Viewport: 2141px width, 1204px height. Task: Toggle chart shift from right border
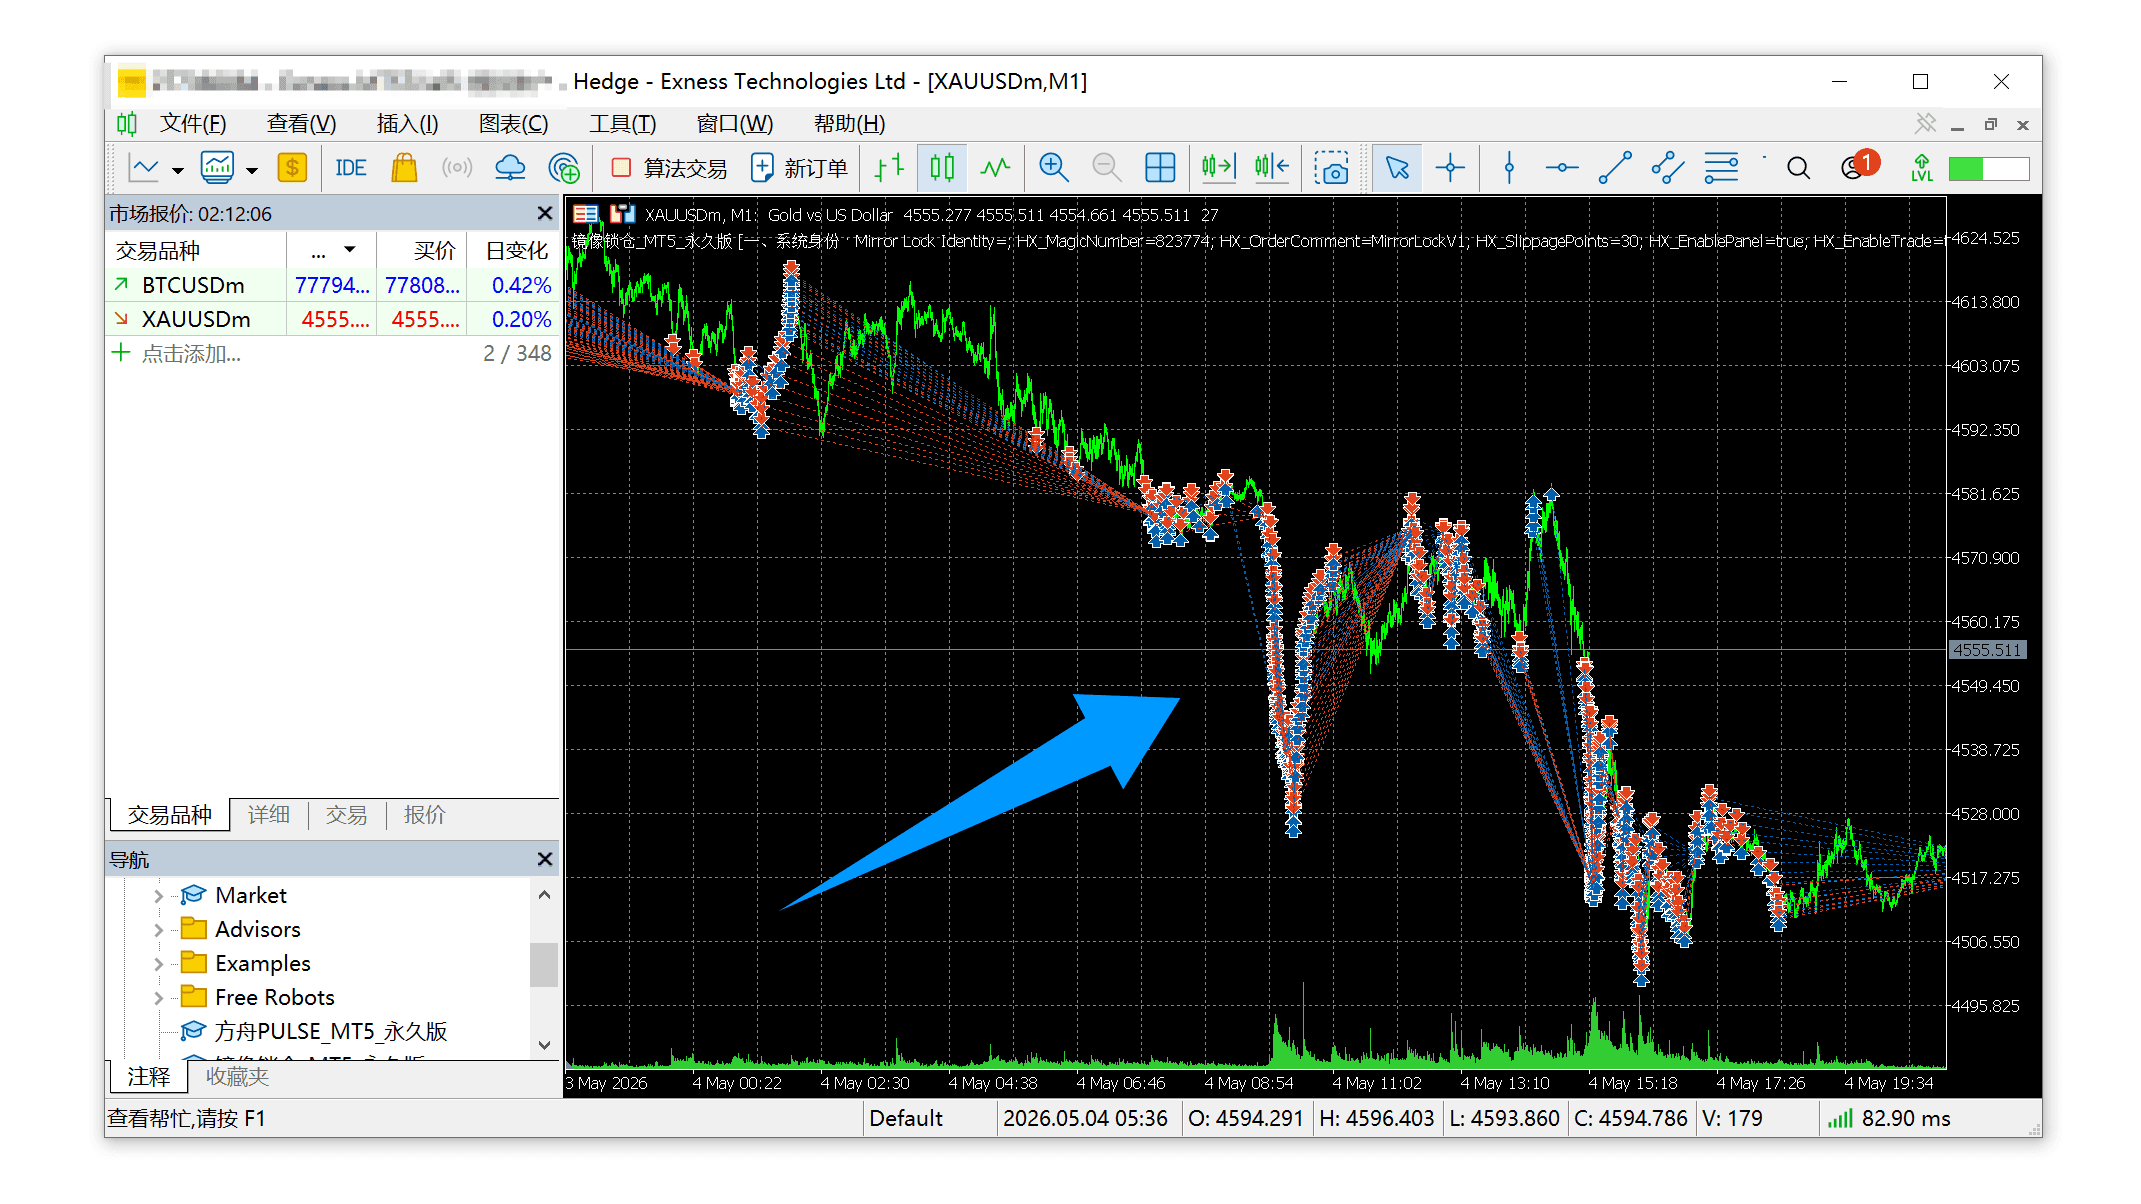pyautogui.click(x=1272, y=168)
